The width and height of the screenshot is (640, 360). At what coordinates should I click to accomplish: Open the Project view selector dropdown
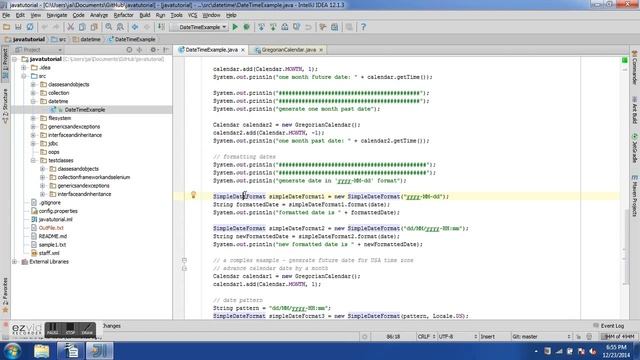[x=38, y=50]
